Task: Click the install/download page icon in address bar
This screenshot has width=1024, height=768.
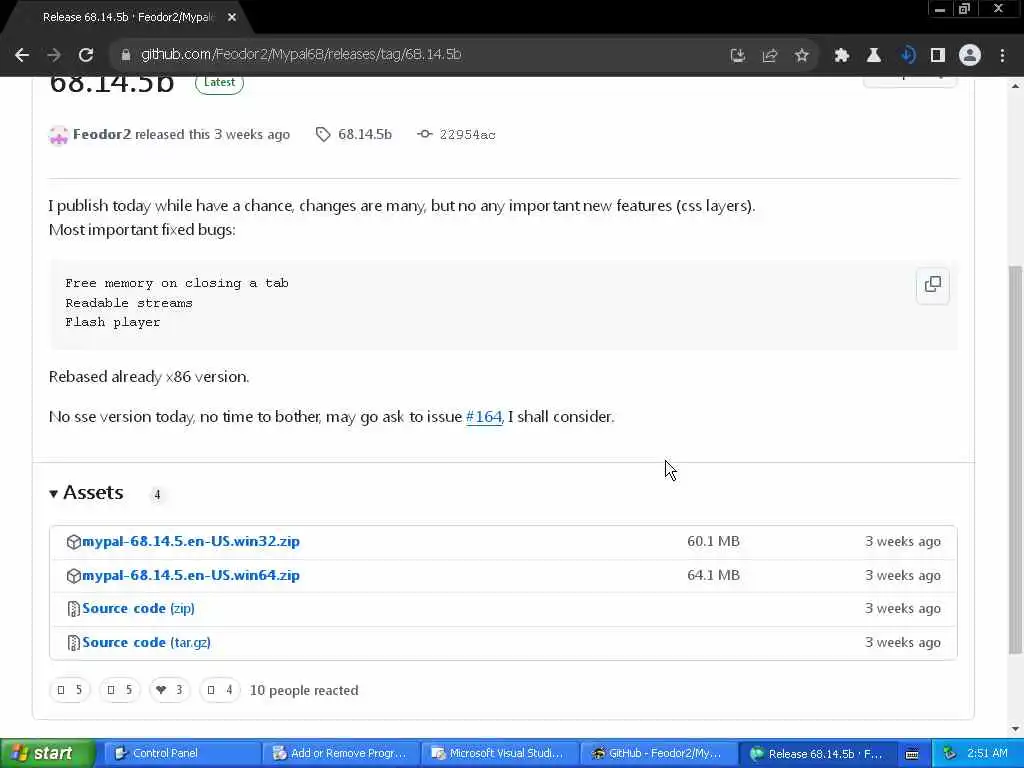Action: click(737, 56)
